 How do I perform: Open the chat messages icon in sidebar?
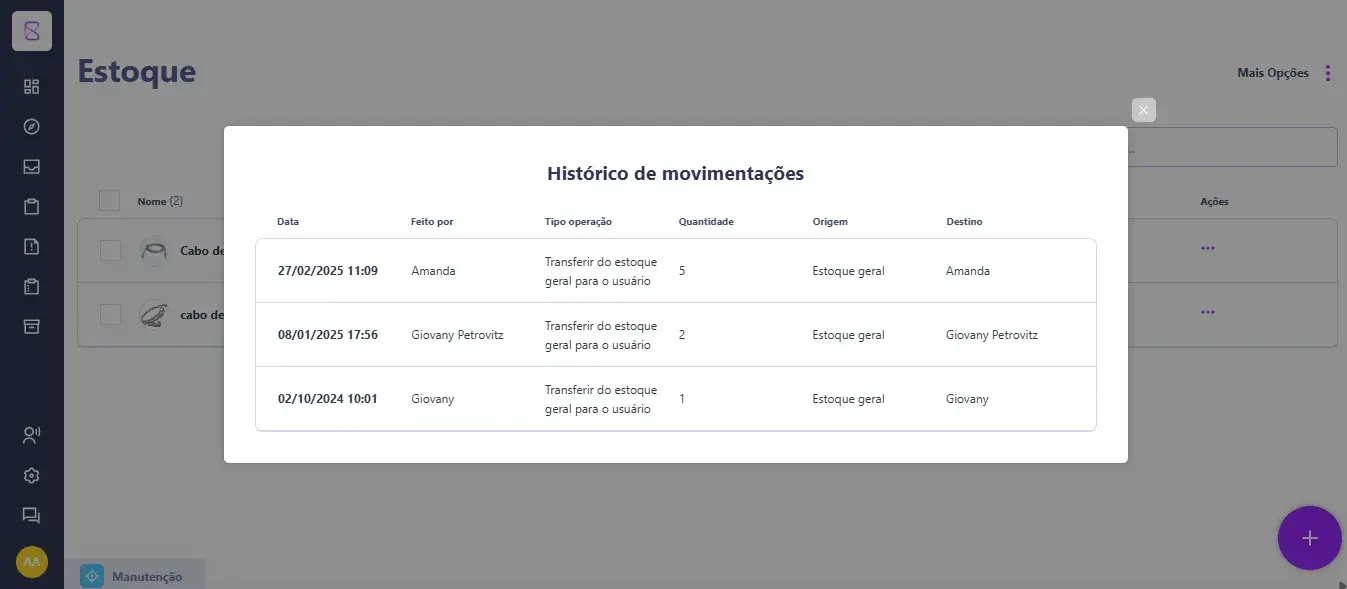(x=31, y=515)
